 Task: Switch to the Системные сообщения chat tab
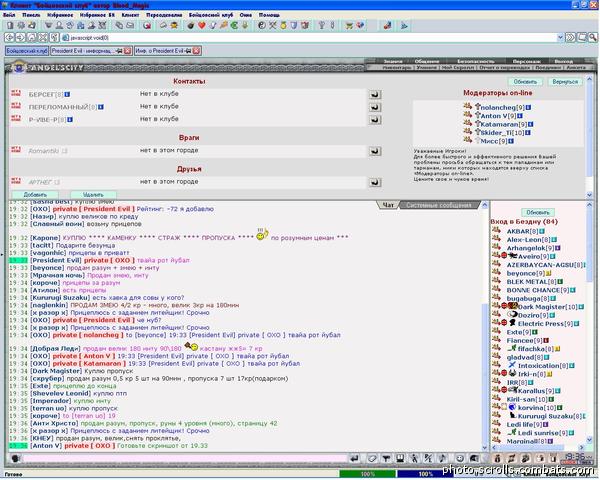point(439,205)
